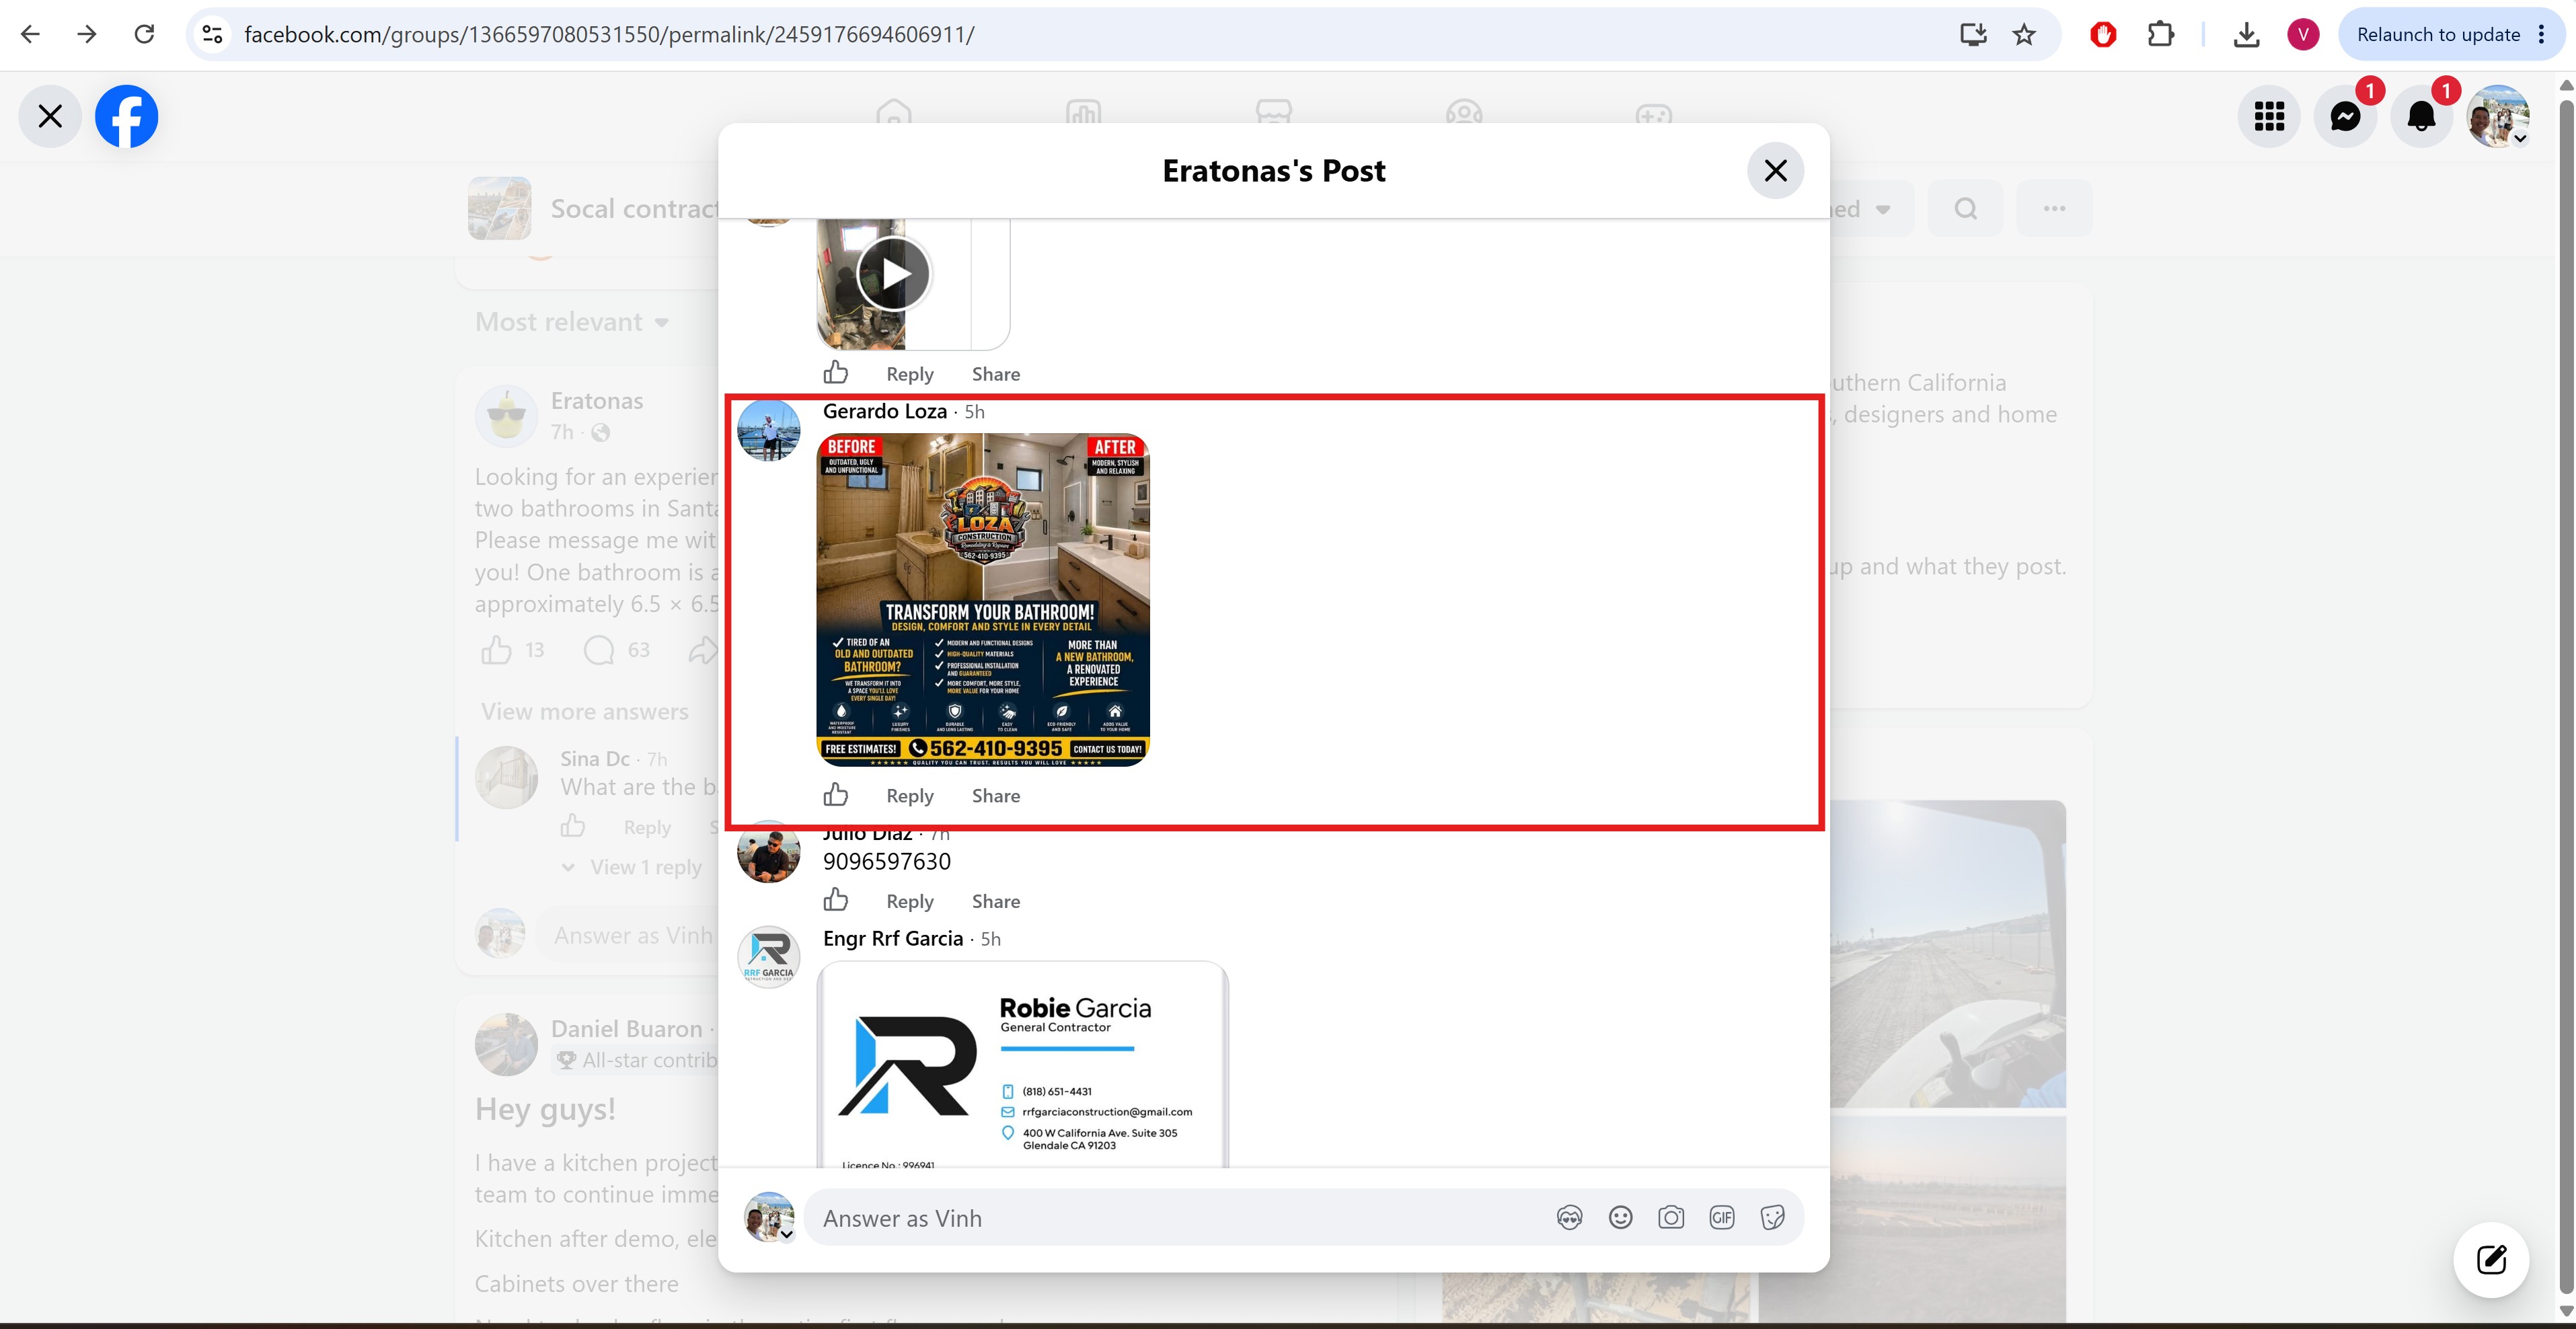Reply to Gerardo Loza's comment

[910, 796]
